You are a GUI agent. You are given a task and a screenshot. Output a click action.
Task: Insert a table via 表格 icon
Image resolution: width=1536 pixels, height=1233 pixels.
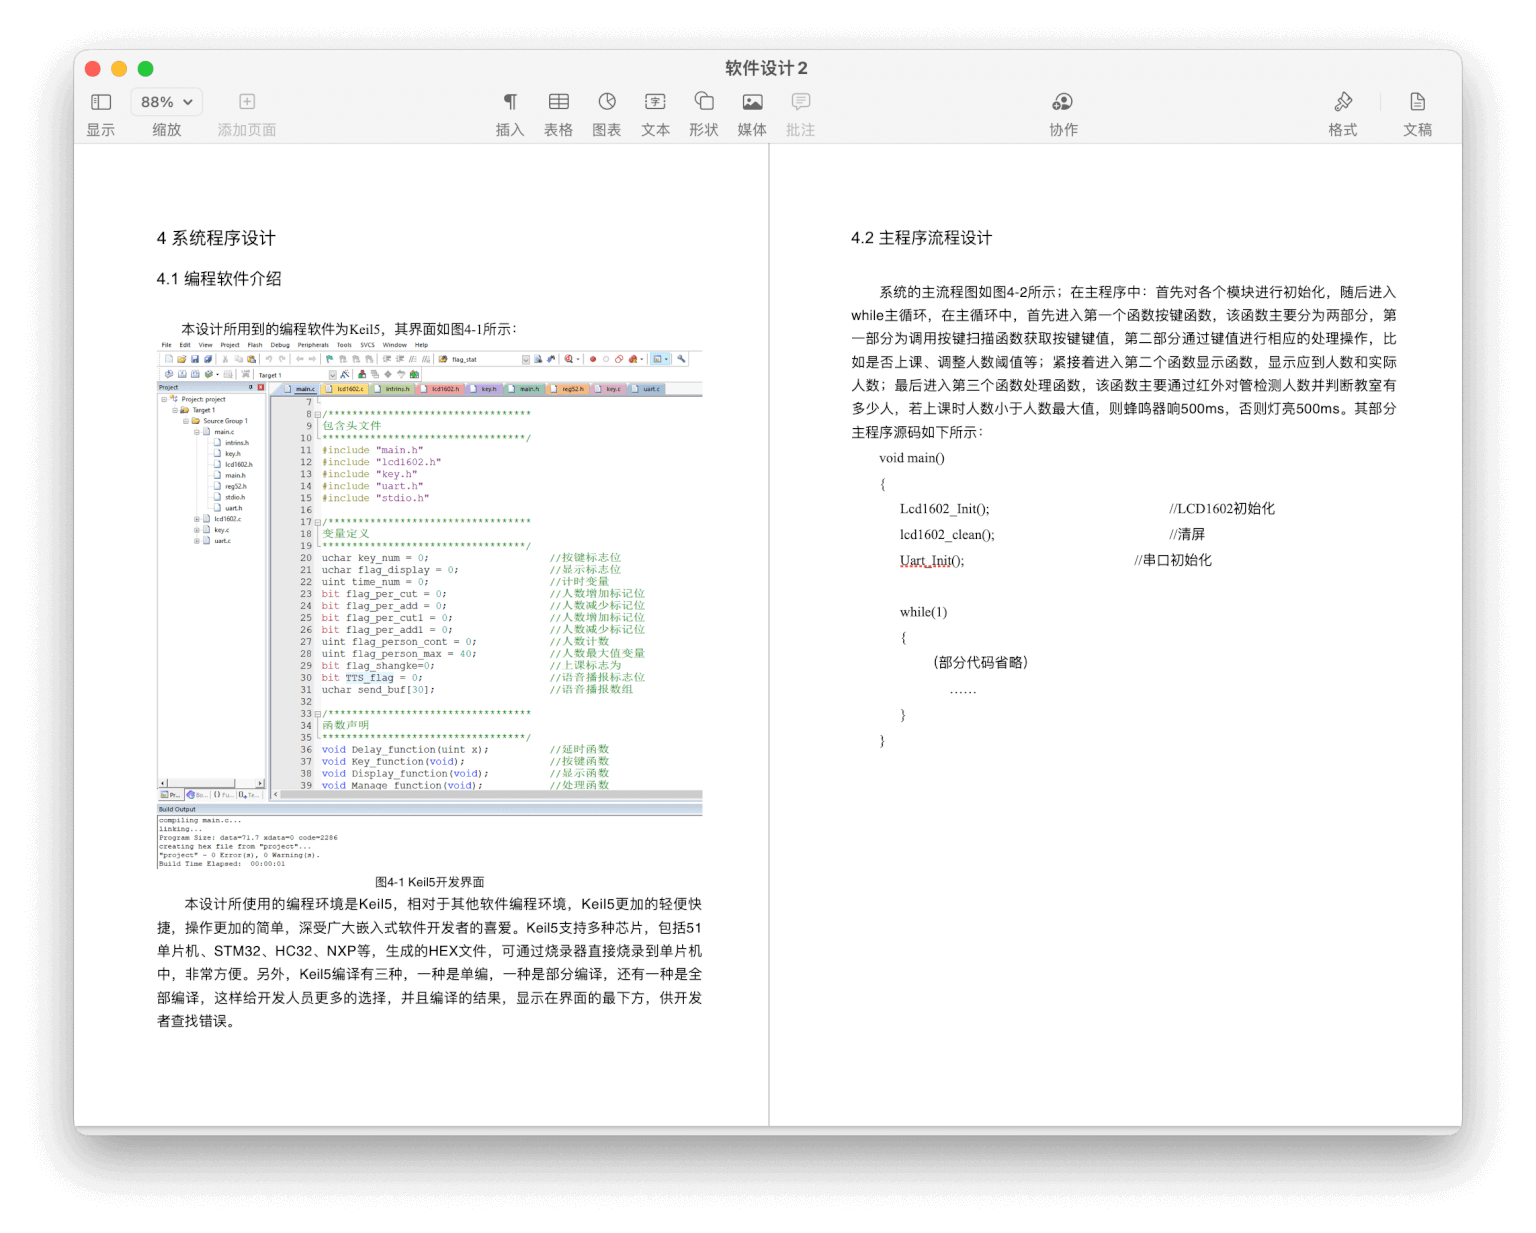coord(558,101)
